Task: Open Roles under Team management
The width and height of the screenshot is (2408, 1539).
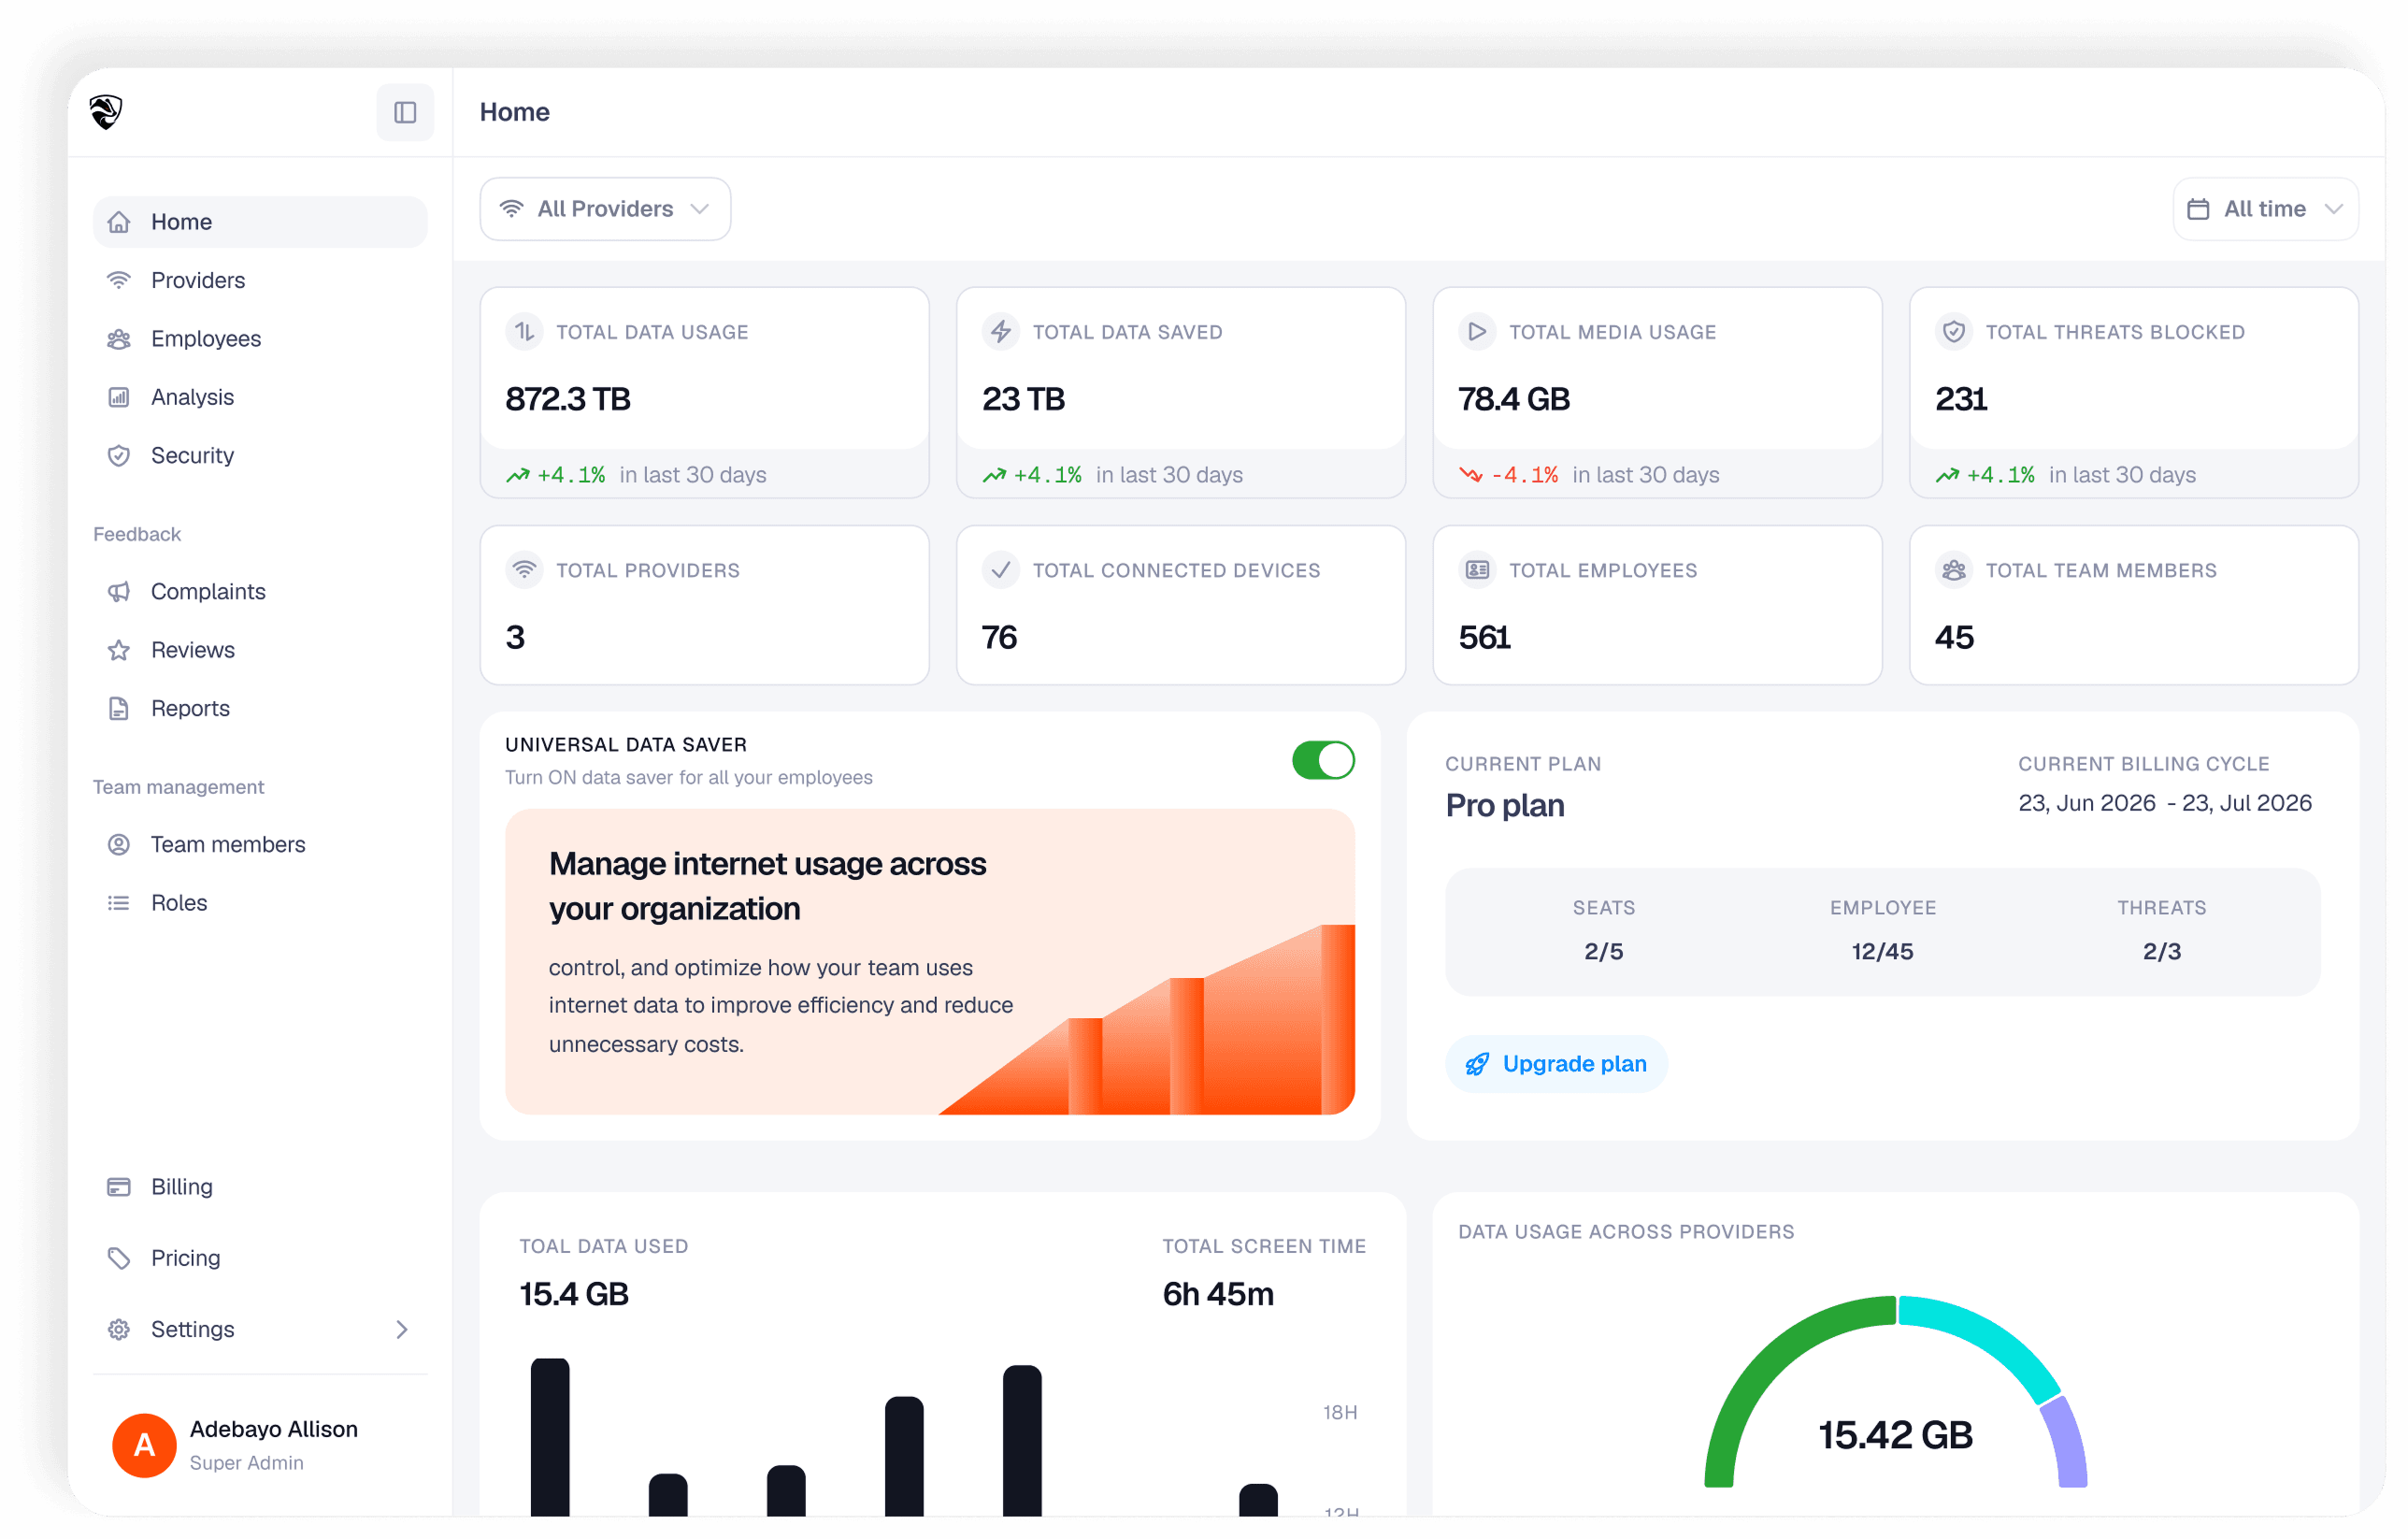Action: click(x=260, y=903)
